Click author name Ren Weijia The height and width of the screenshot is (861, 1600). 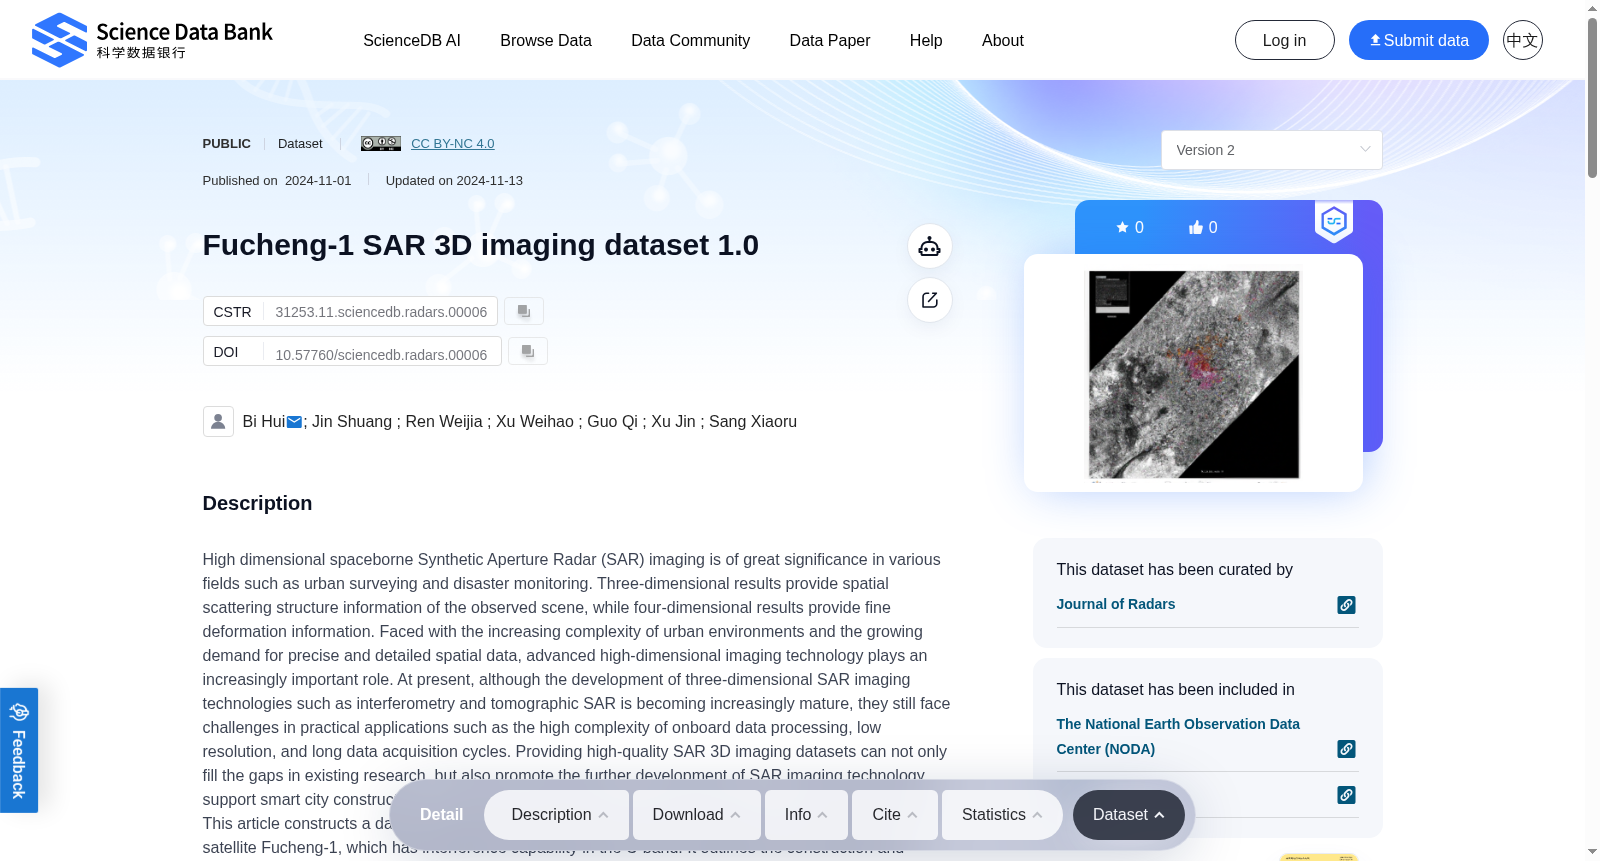pyautogui.click(x=444, y=422)
